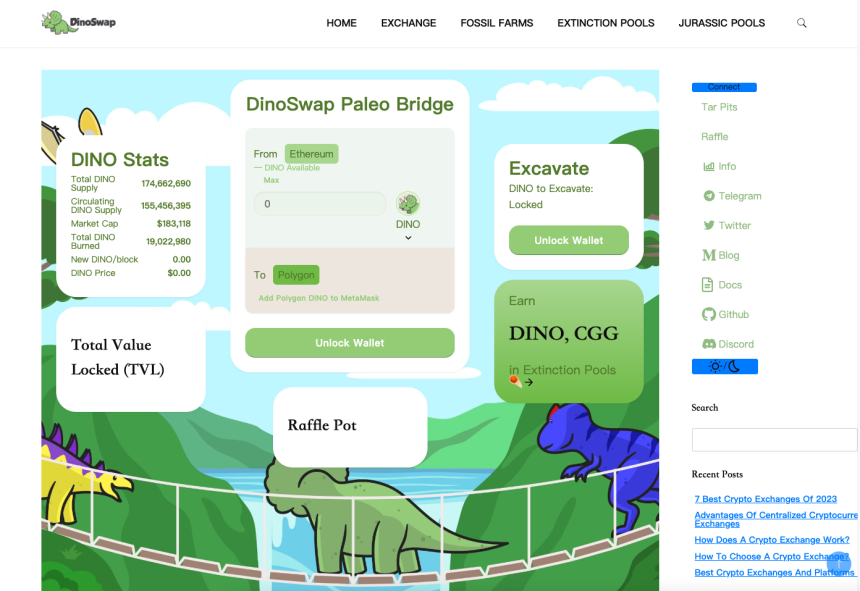Open the search magnifier icon
860x591 pixels.
click(801, 23)
